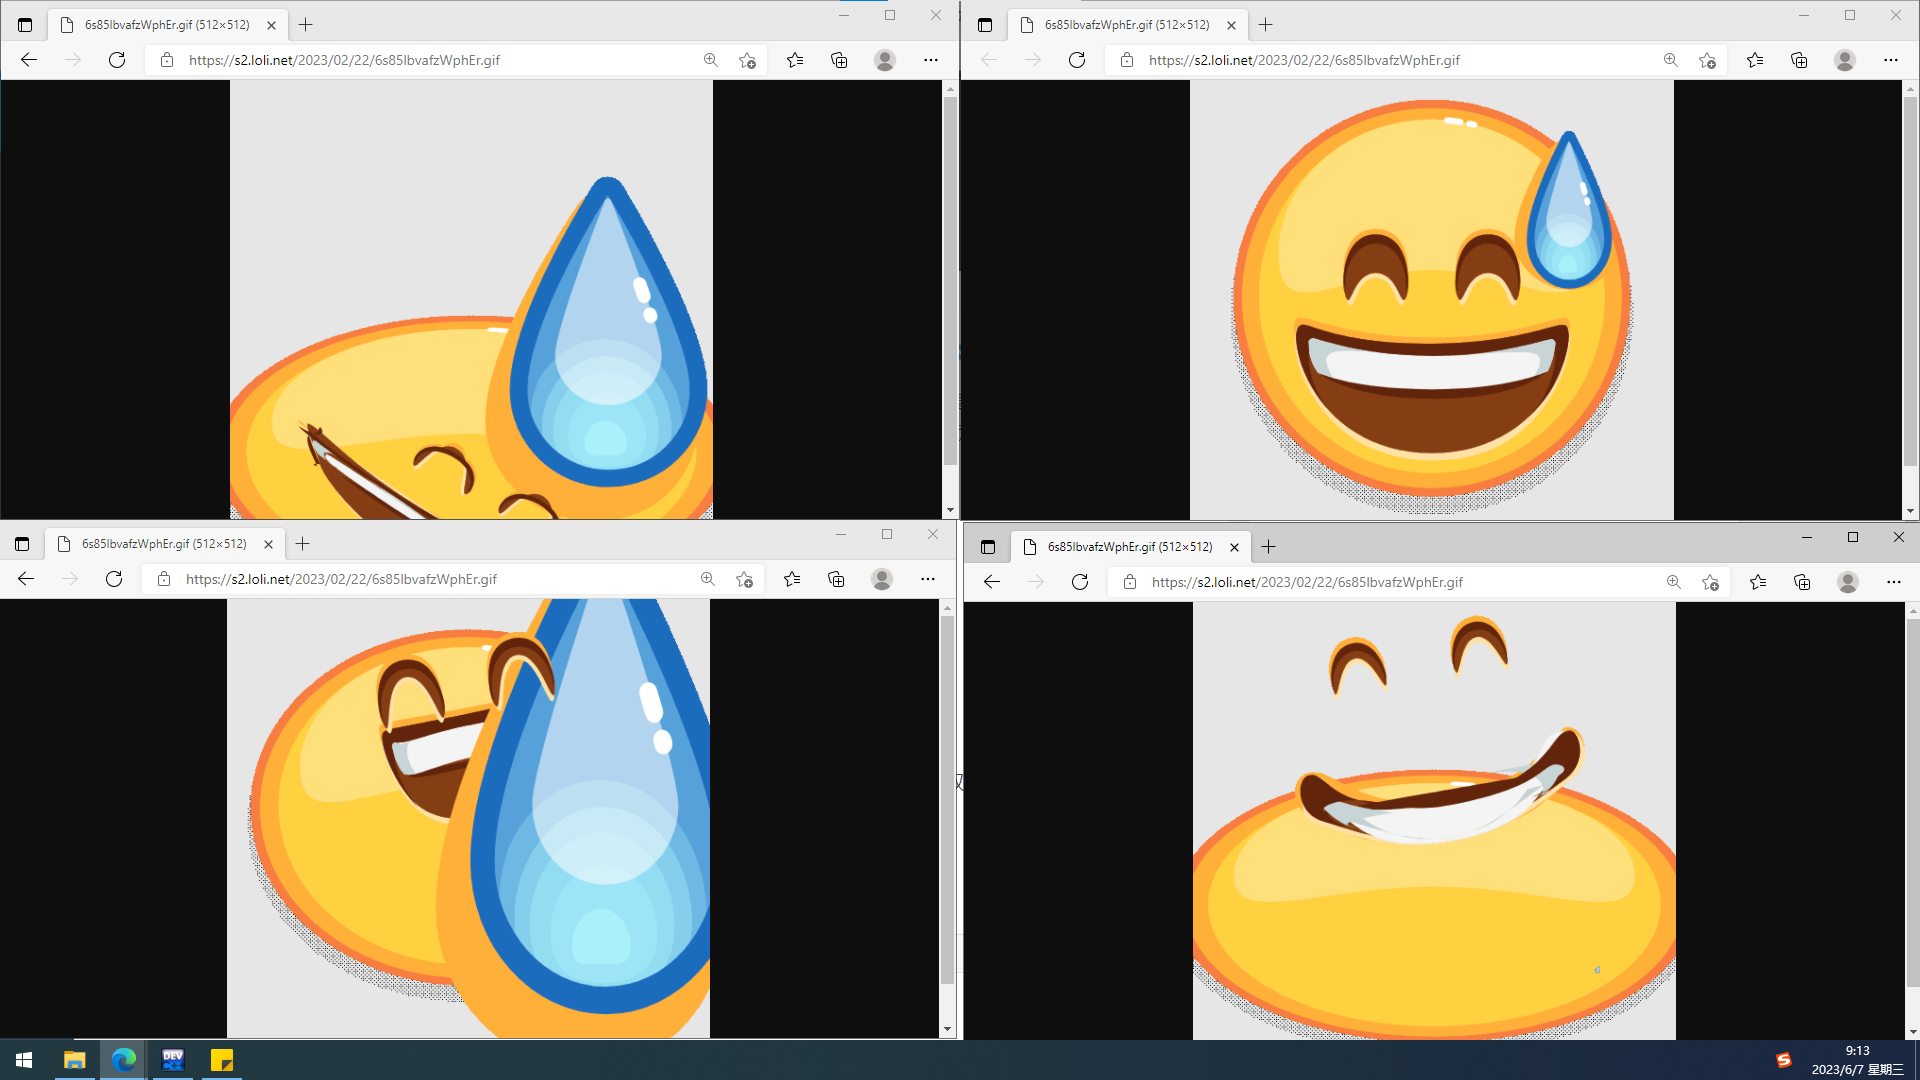Open new tab in bottom-right window
This screenshot has height=1080, width=1920.
(1268, 547)
